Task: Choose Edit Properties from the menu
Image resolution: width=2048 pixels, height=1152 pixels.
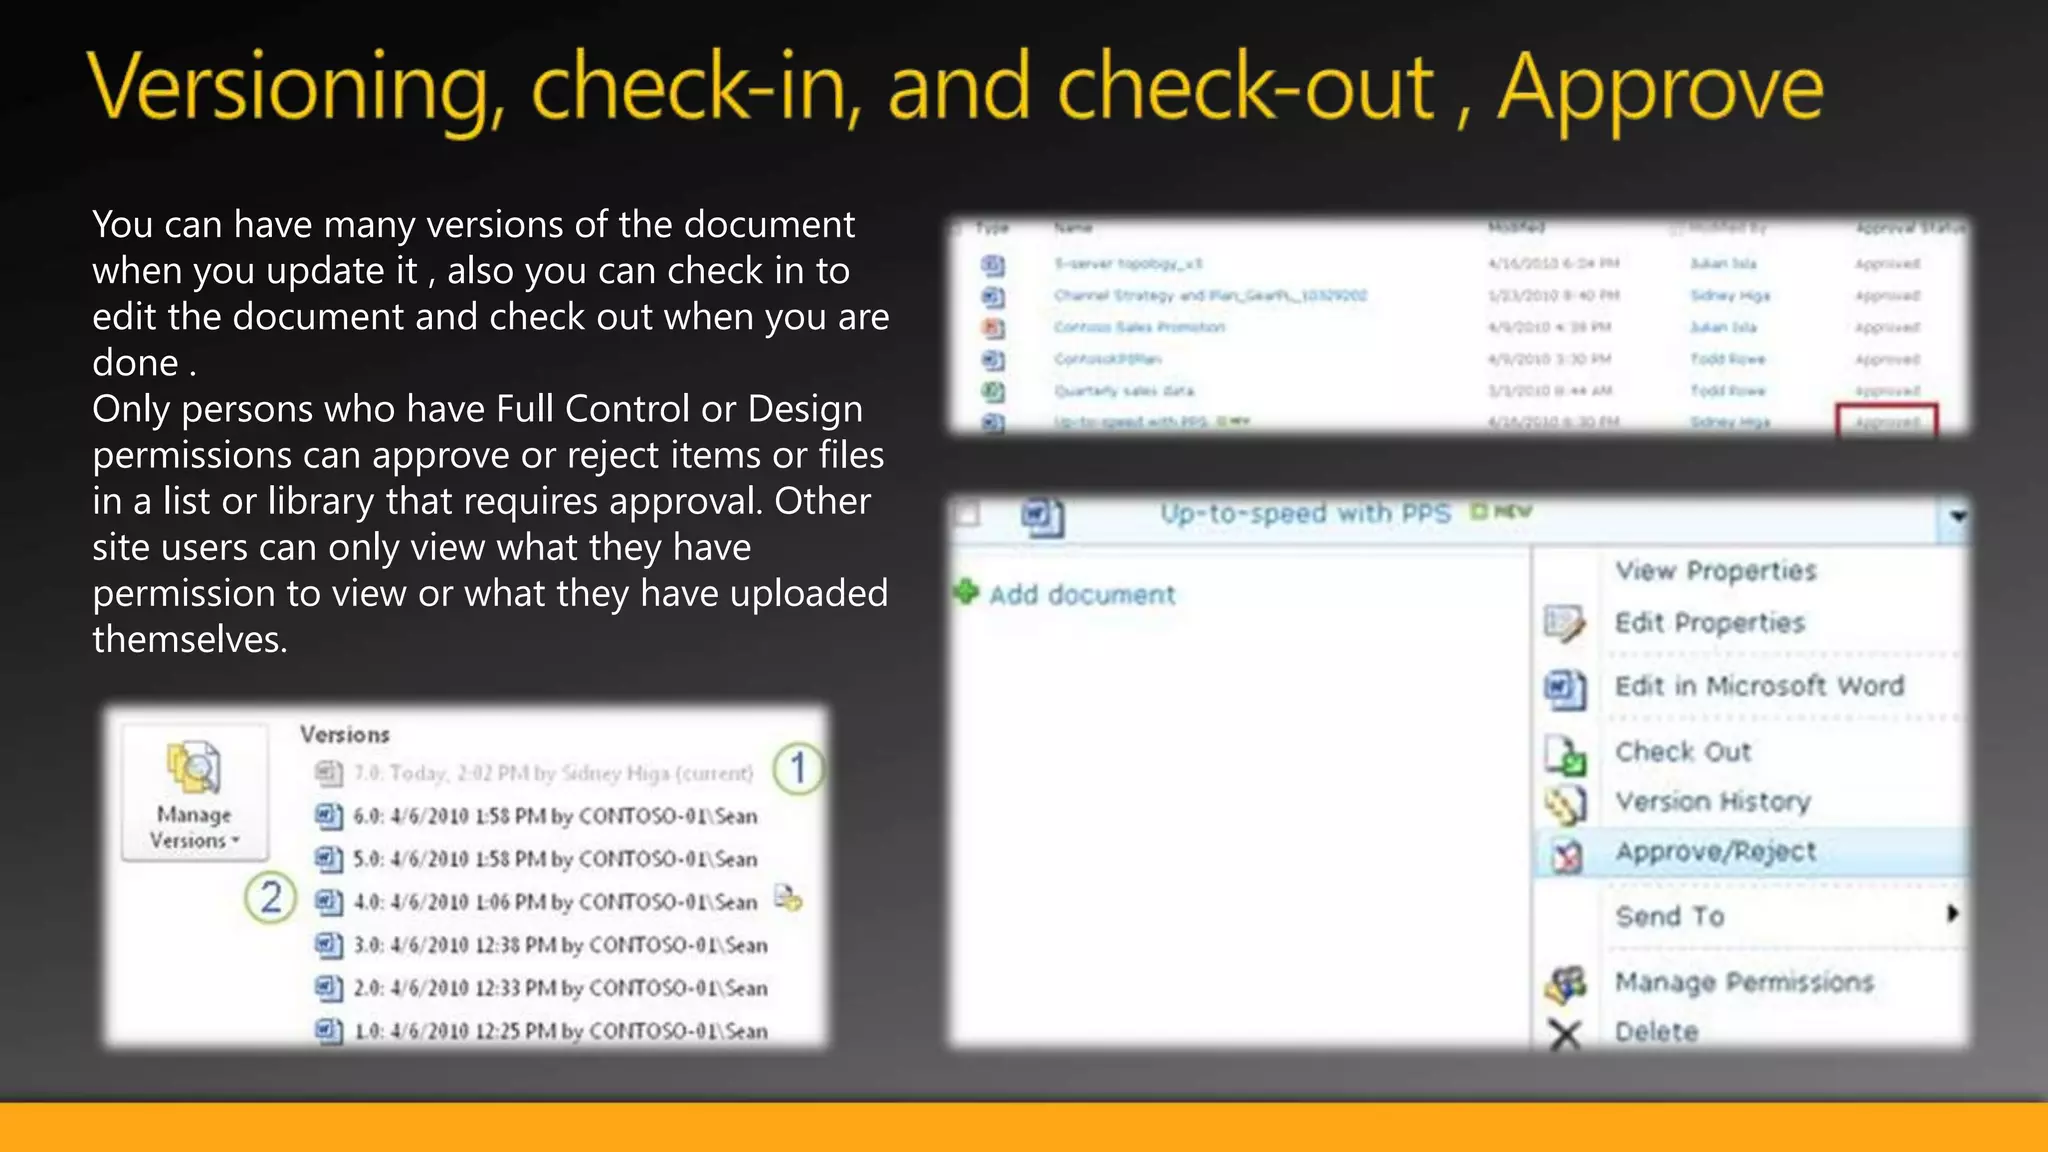Action: click(1710, 623)
